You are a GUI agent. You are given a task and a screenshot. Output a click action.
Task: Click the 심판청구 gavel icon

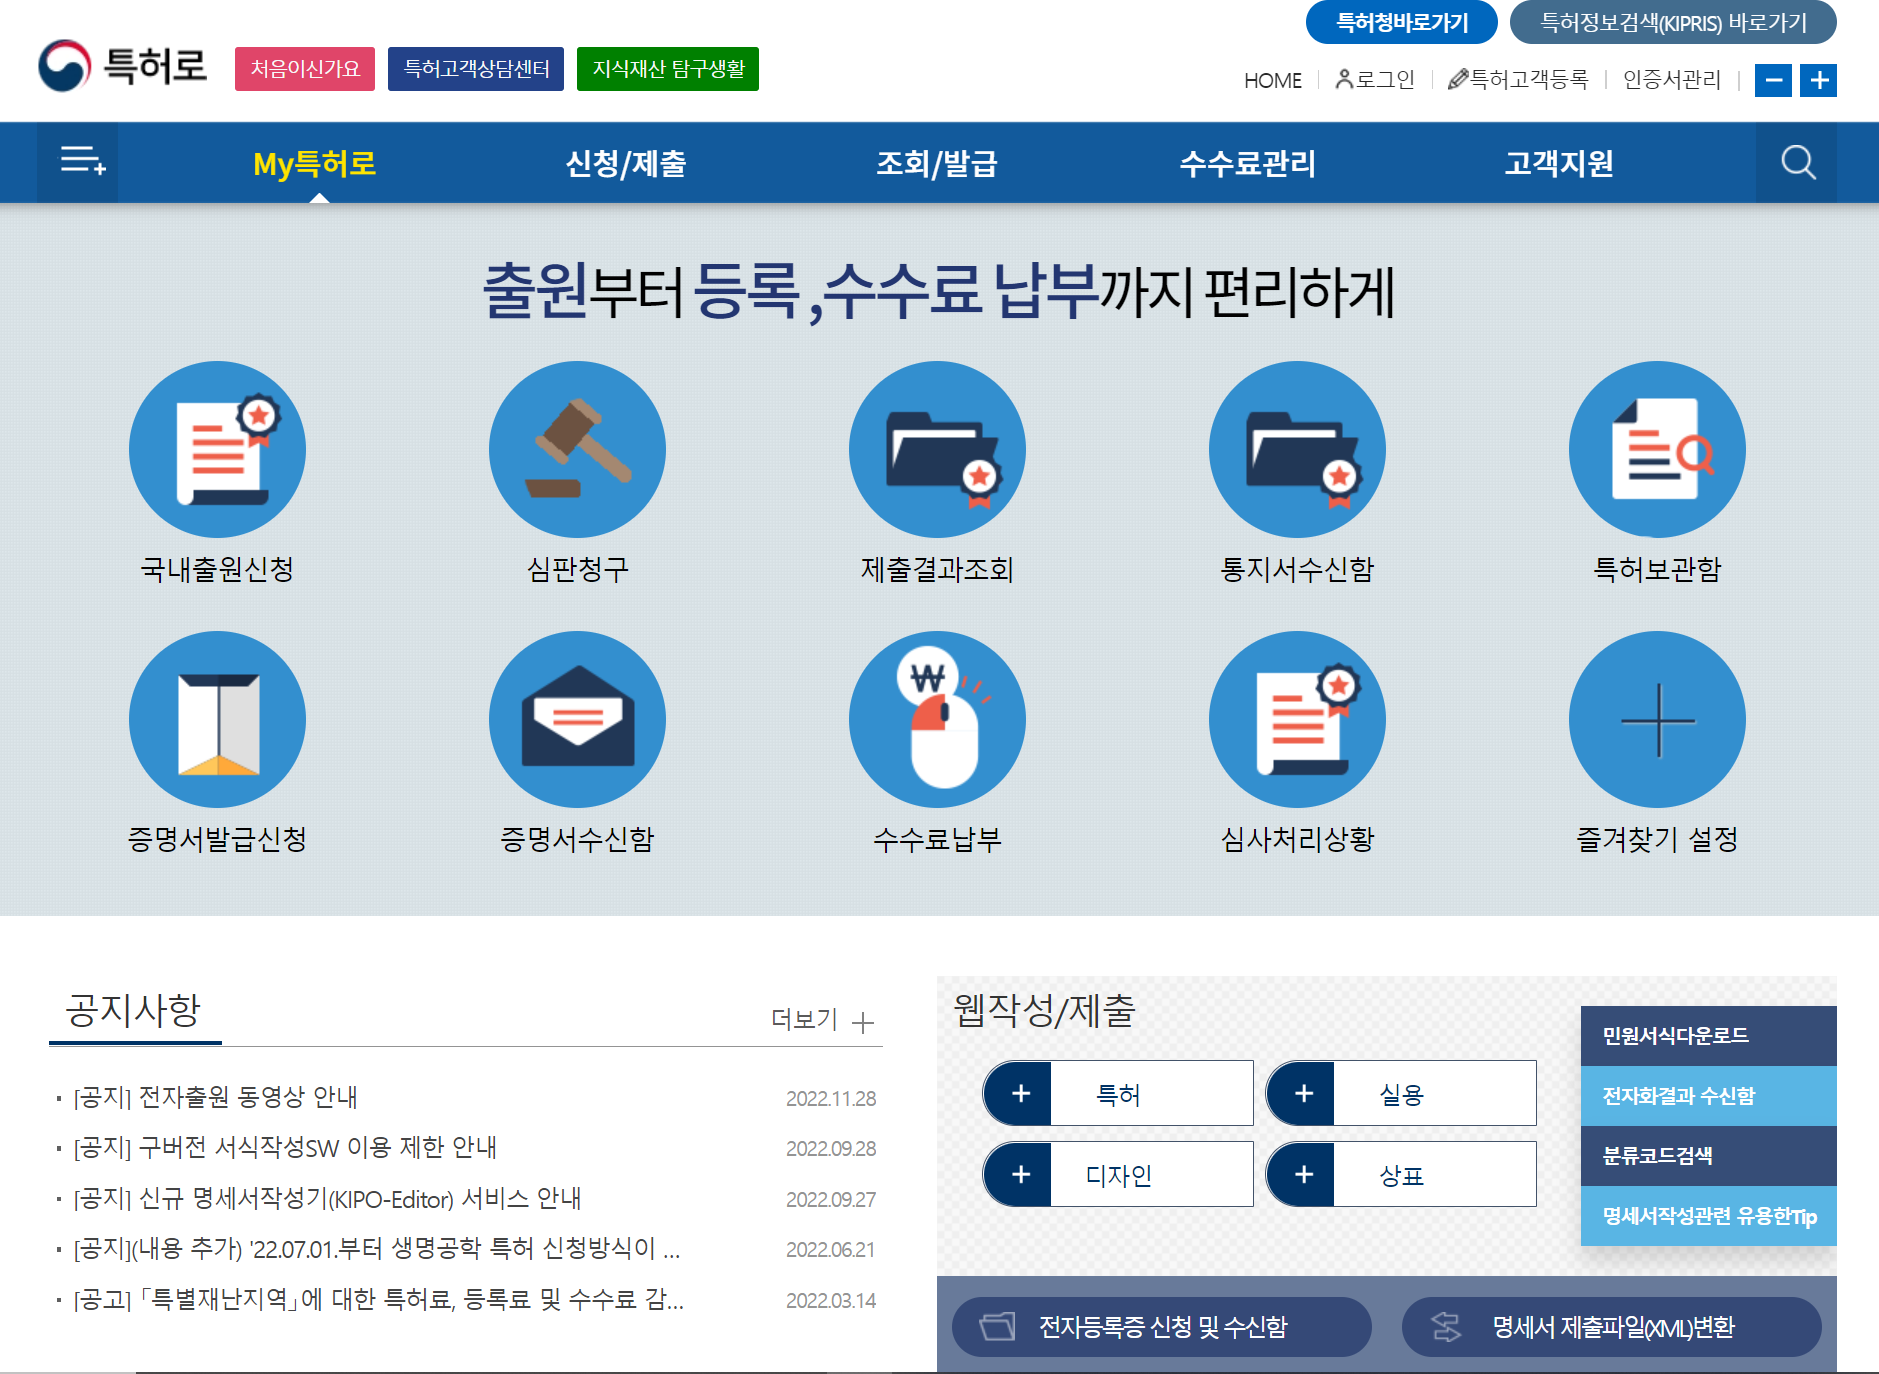(577, 449)
